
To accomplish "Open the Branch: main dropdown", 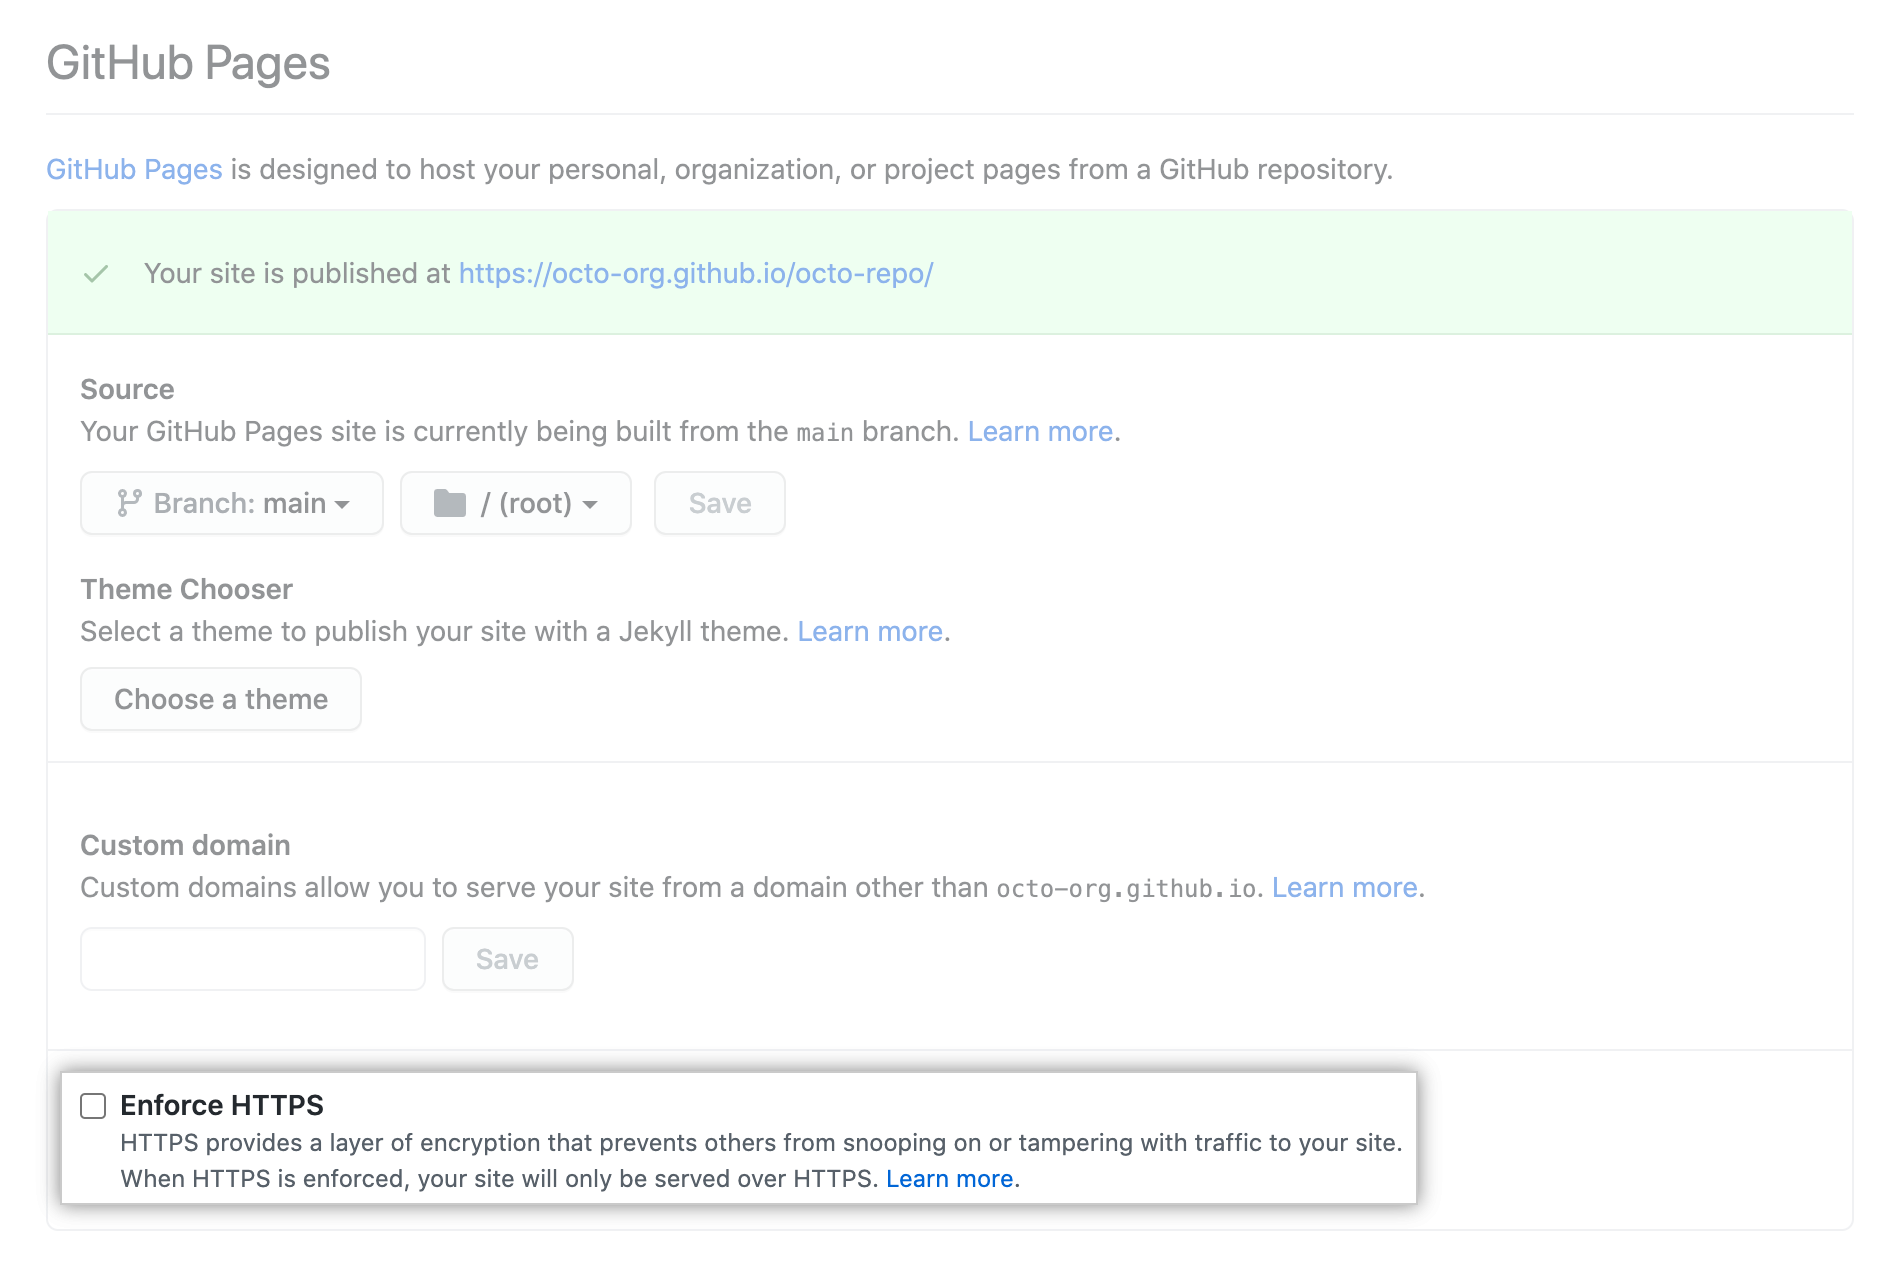I will [x=231, y=503].
